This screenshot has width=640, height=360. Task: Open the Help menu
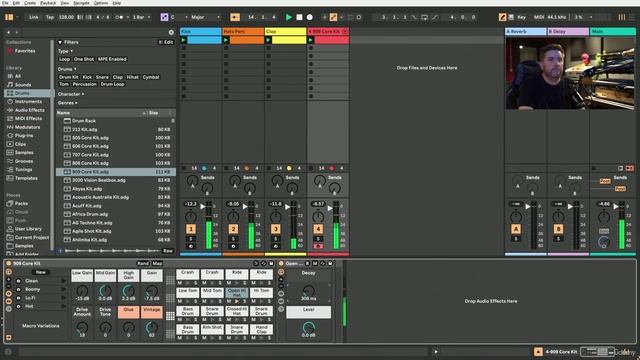click(x=117, y=3)
